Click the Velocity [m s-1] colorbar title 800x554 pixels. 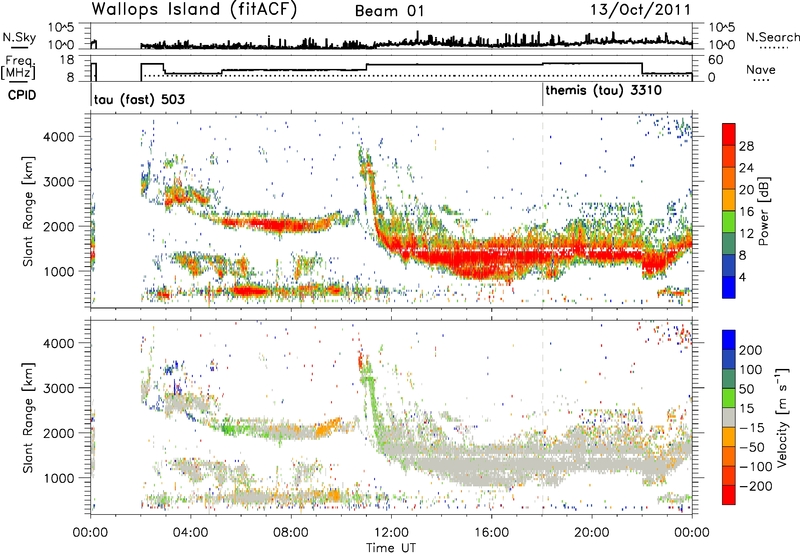tap(782, 417)
